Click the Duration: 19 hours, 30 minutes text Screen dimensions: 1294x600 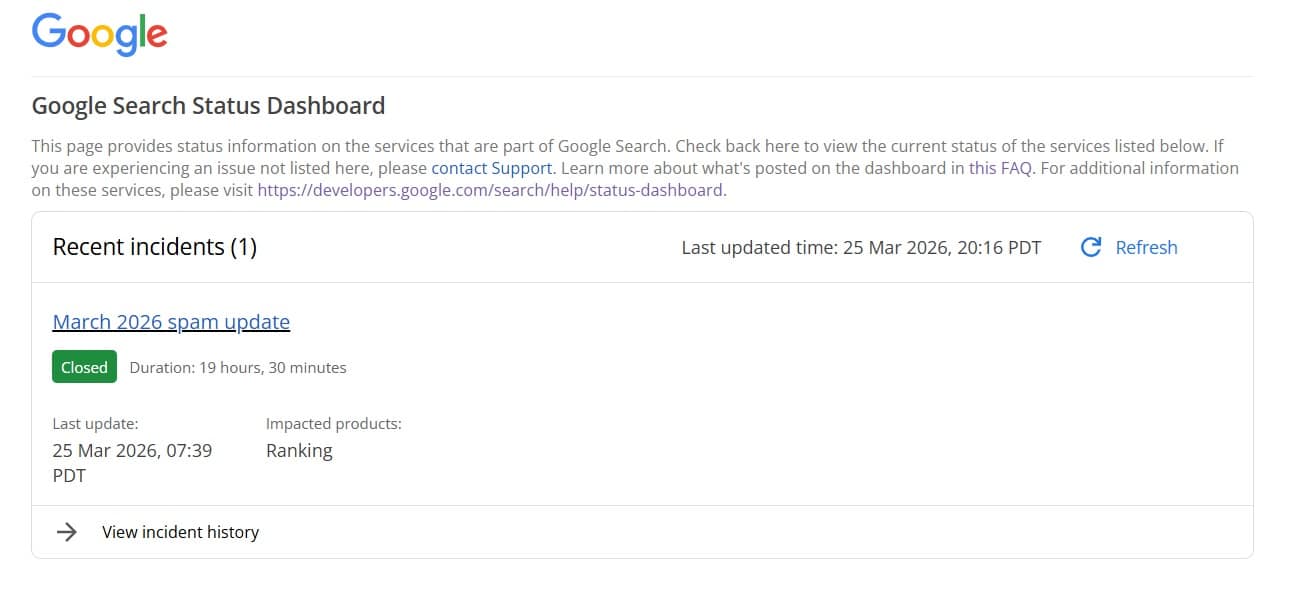(238, 367)
